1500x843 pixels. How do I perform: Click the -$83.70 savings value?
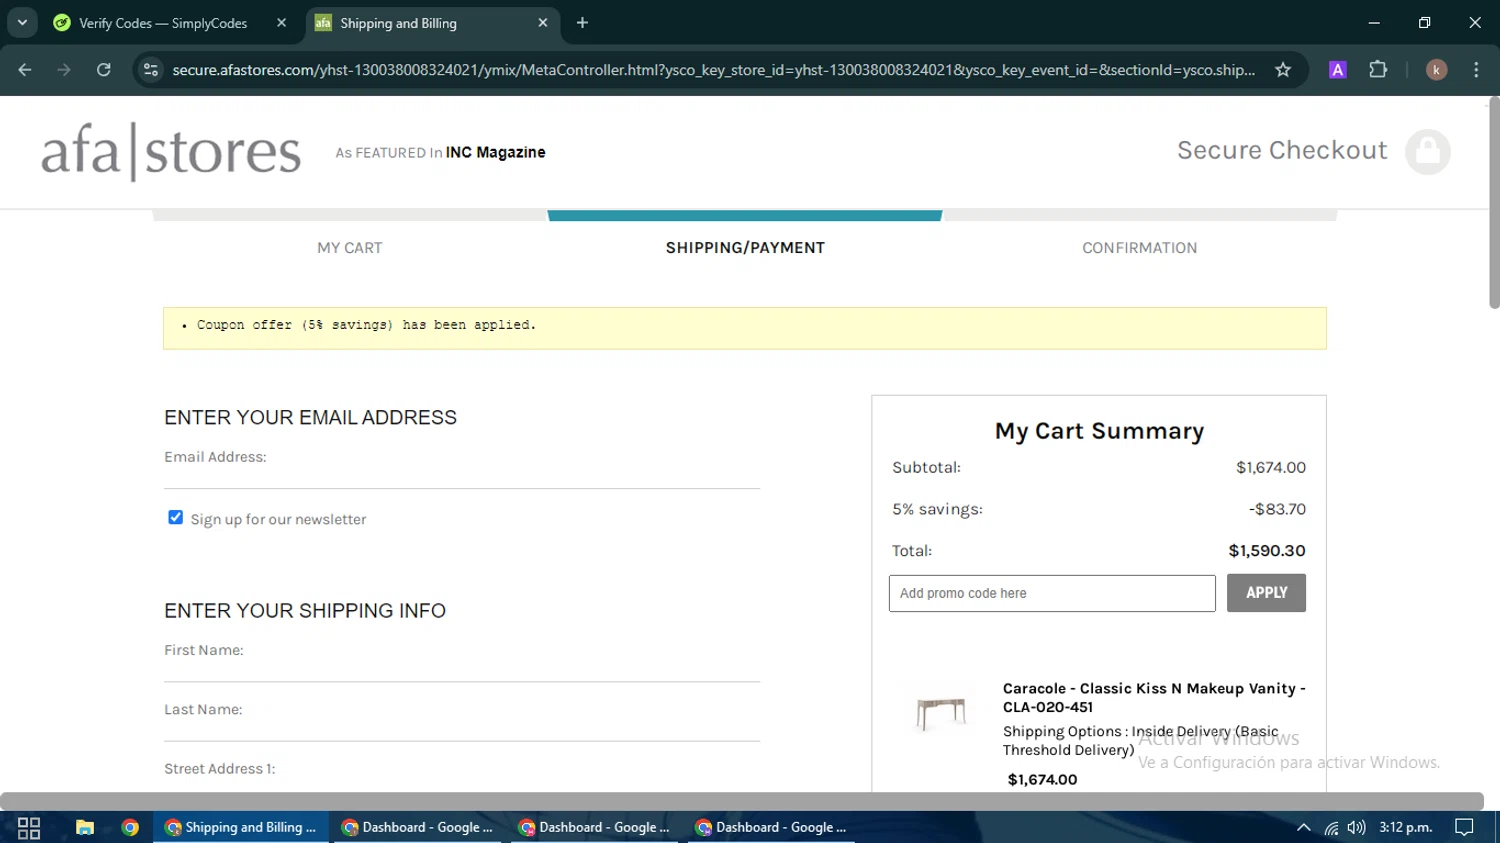pyautogui.click(x=1277, y=509)
